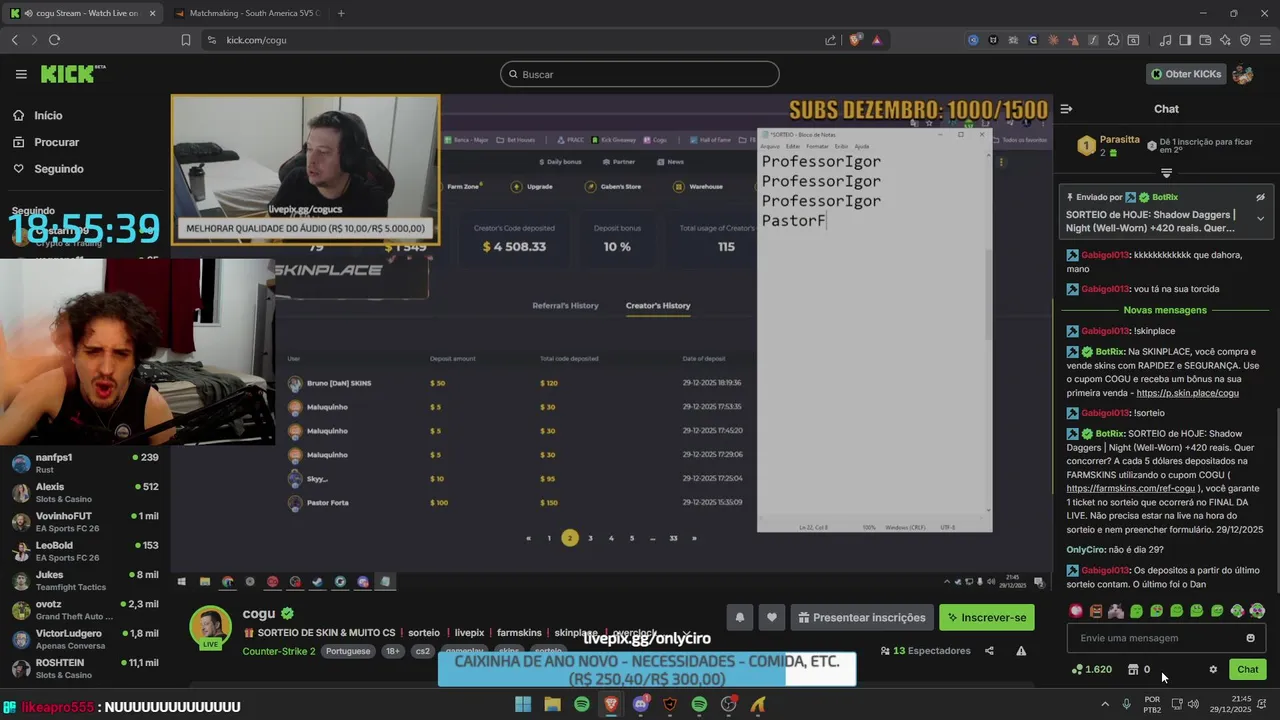Select the Portuguese language tag

pos(348,651)
